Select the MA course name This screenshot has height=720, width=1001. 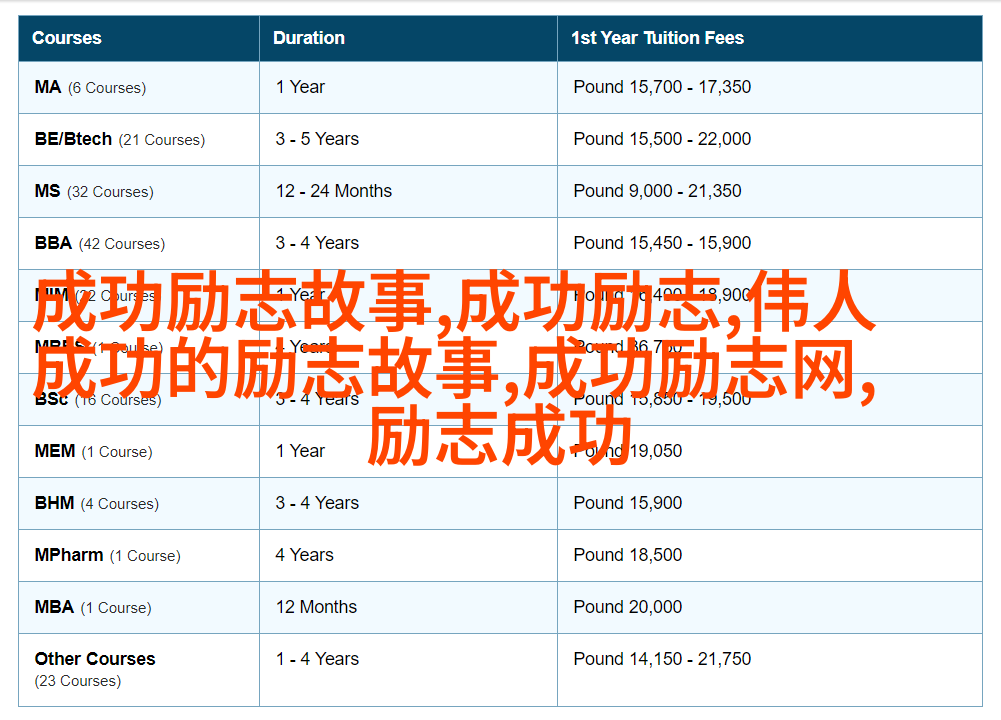pyautogui.click(x=48, y=87)
